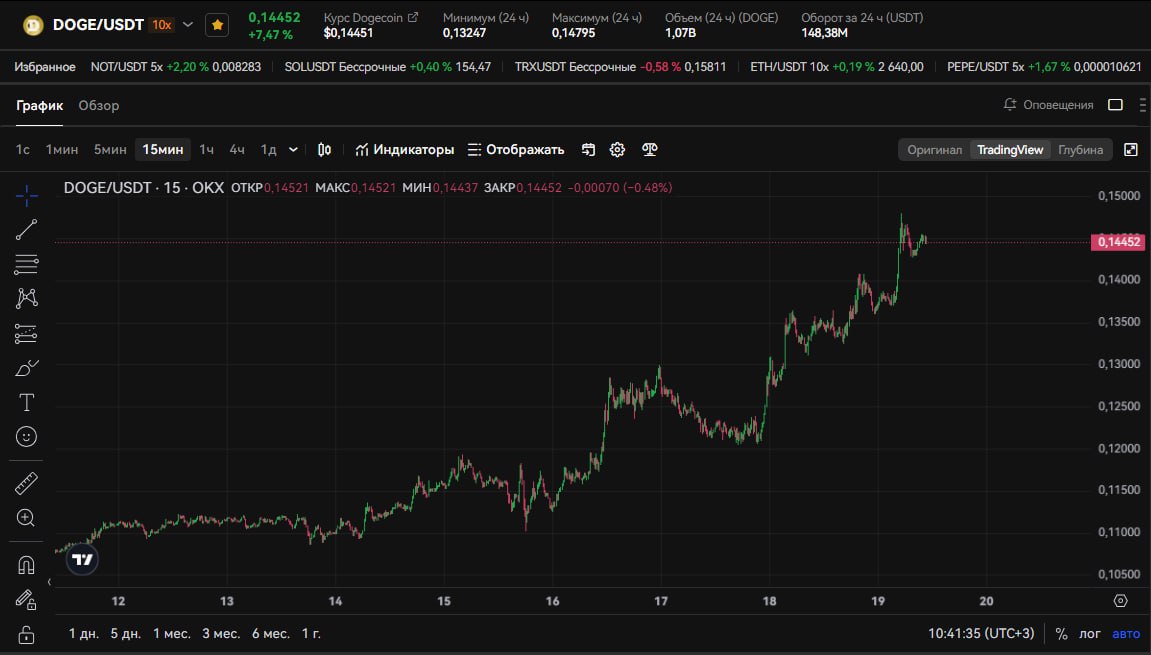Click the compare scales icon
Viewport: 1151px width, 655px height.
[650, 150]
